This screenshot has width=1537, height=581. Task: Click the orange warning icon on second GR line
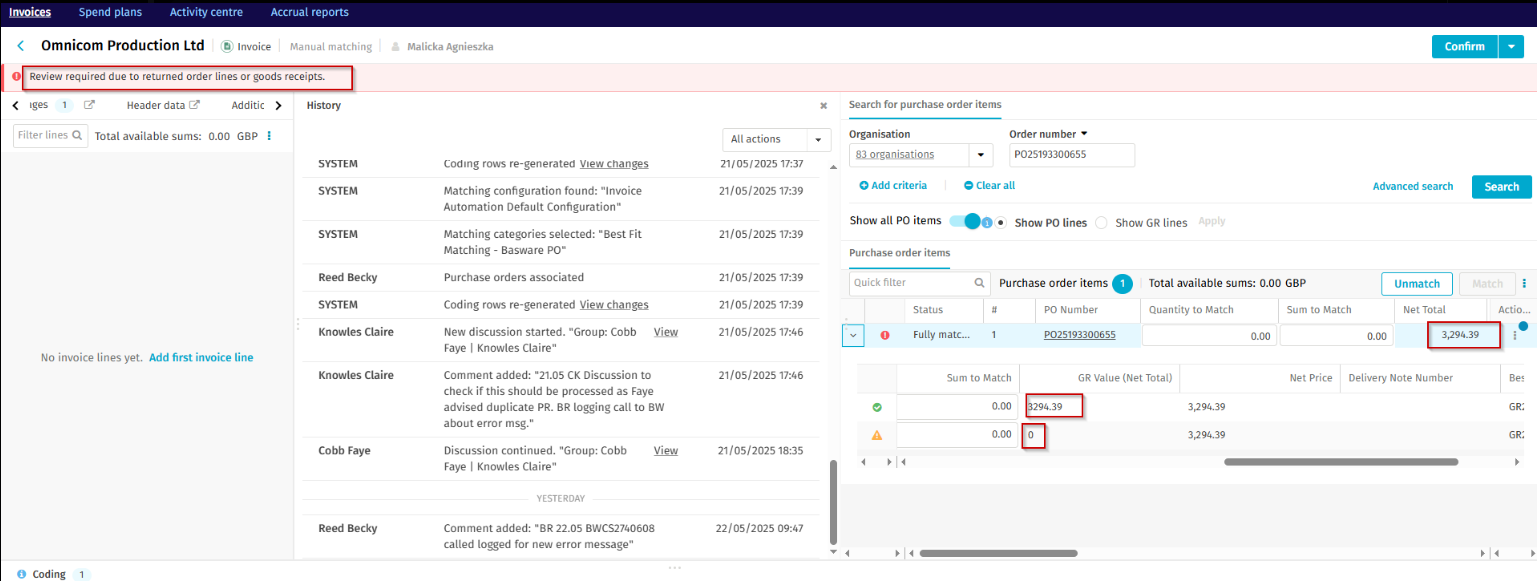877,435
